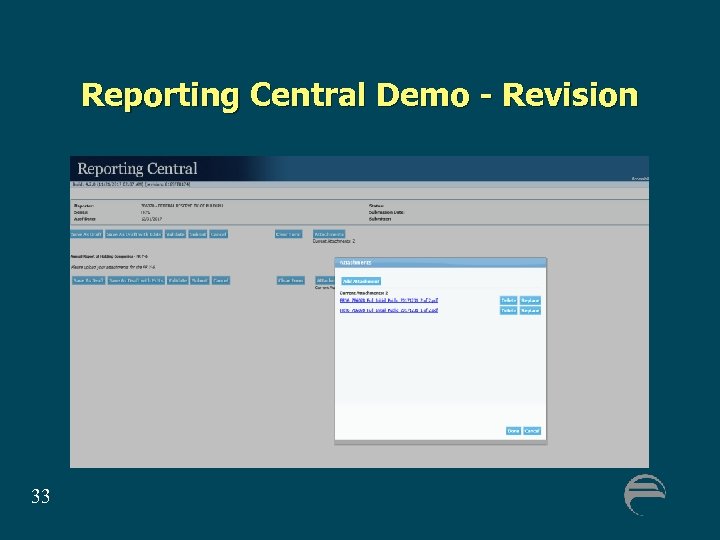This screenshot has width=720, height=540.
Task: Click Submit in the lower button row
Action: tap(200, 281)
